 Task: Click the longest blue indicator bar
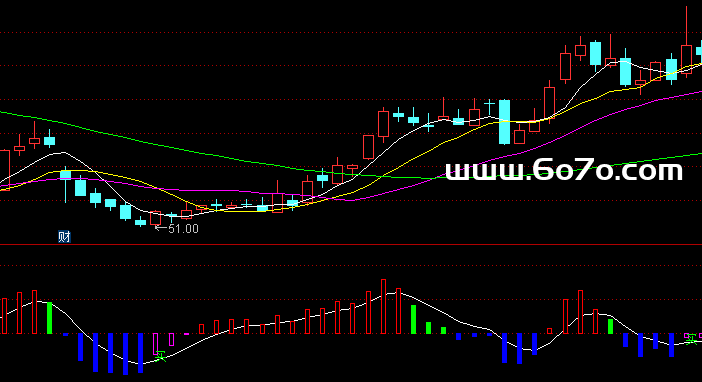(126, 354)
